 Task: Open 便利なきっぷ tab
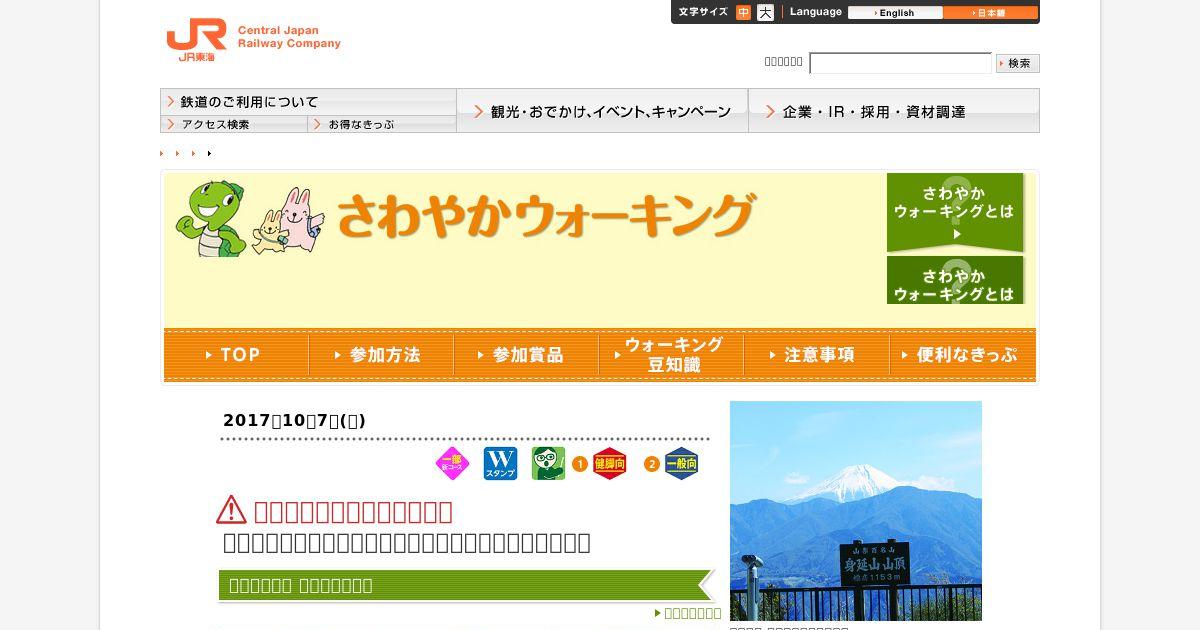[962, 355]
